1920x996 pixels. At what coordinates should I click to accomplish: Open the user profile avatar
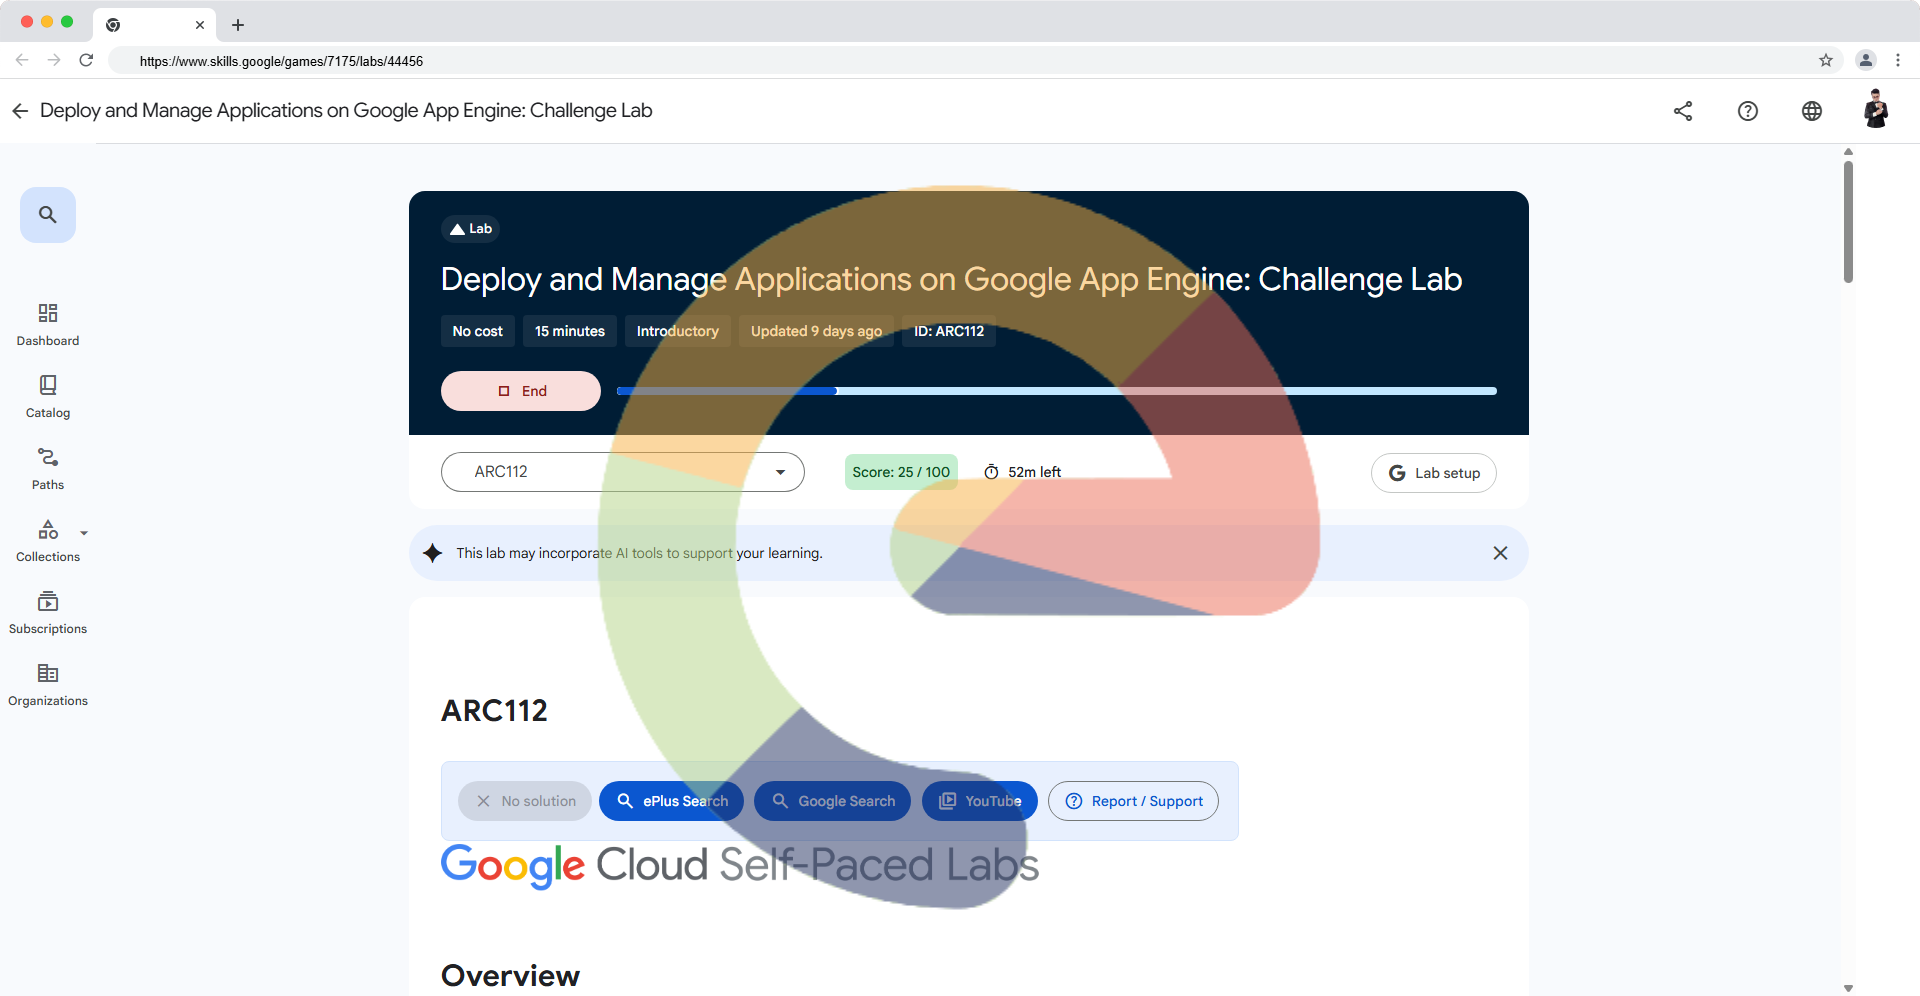pos(1876,110)
